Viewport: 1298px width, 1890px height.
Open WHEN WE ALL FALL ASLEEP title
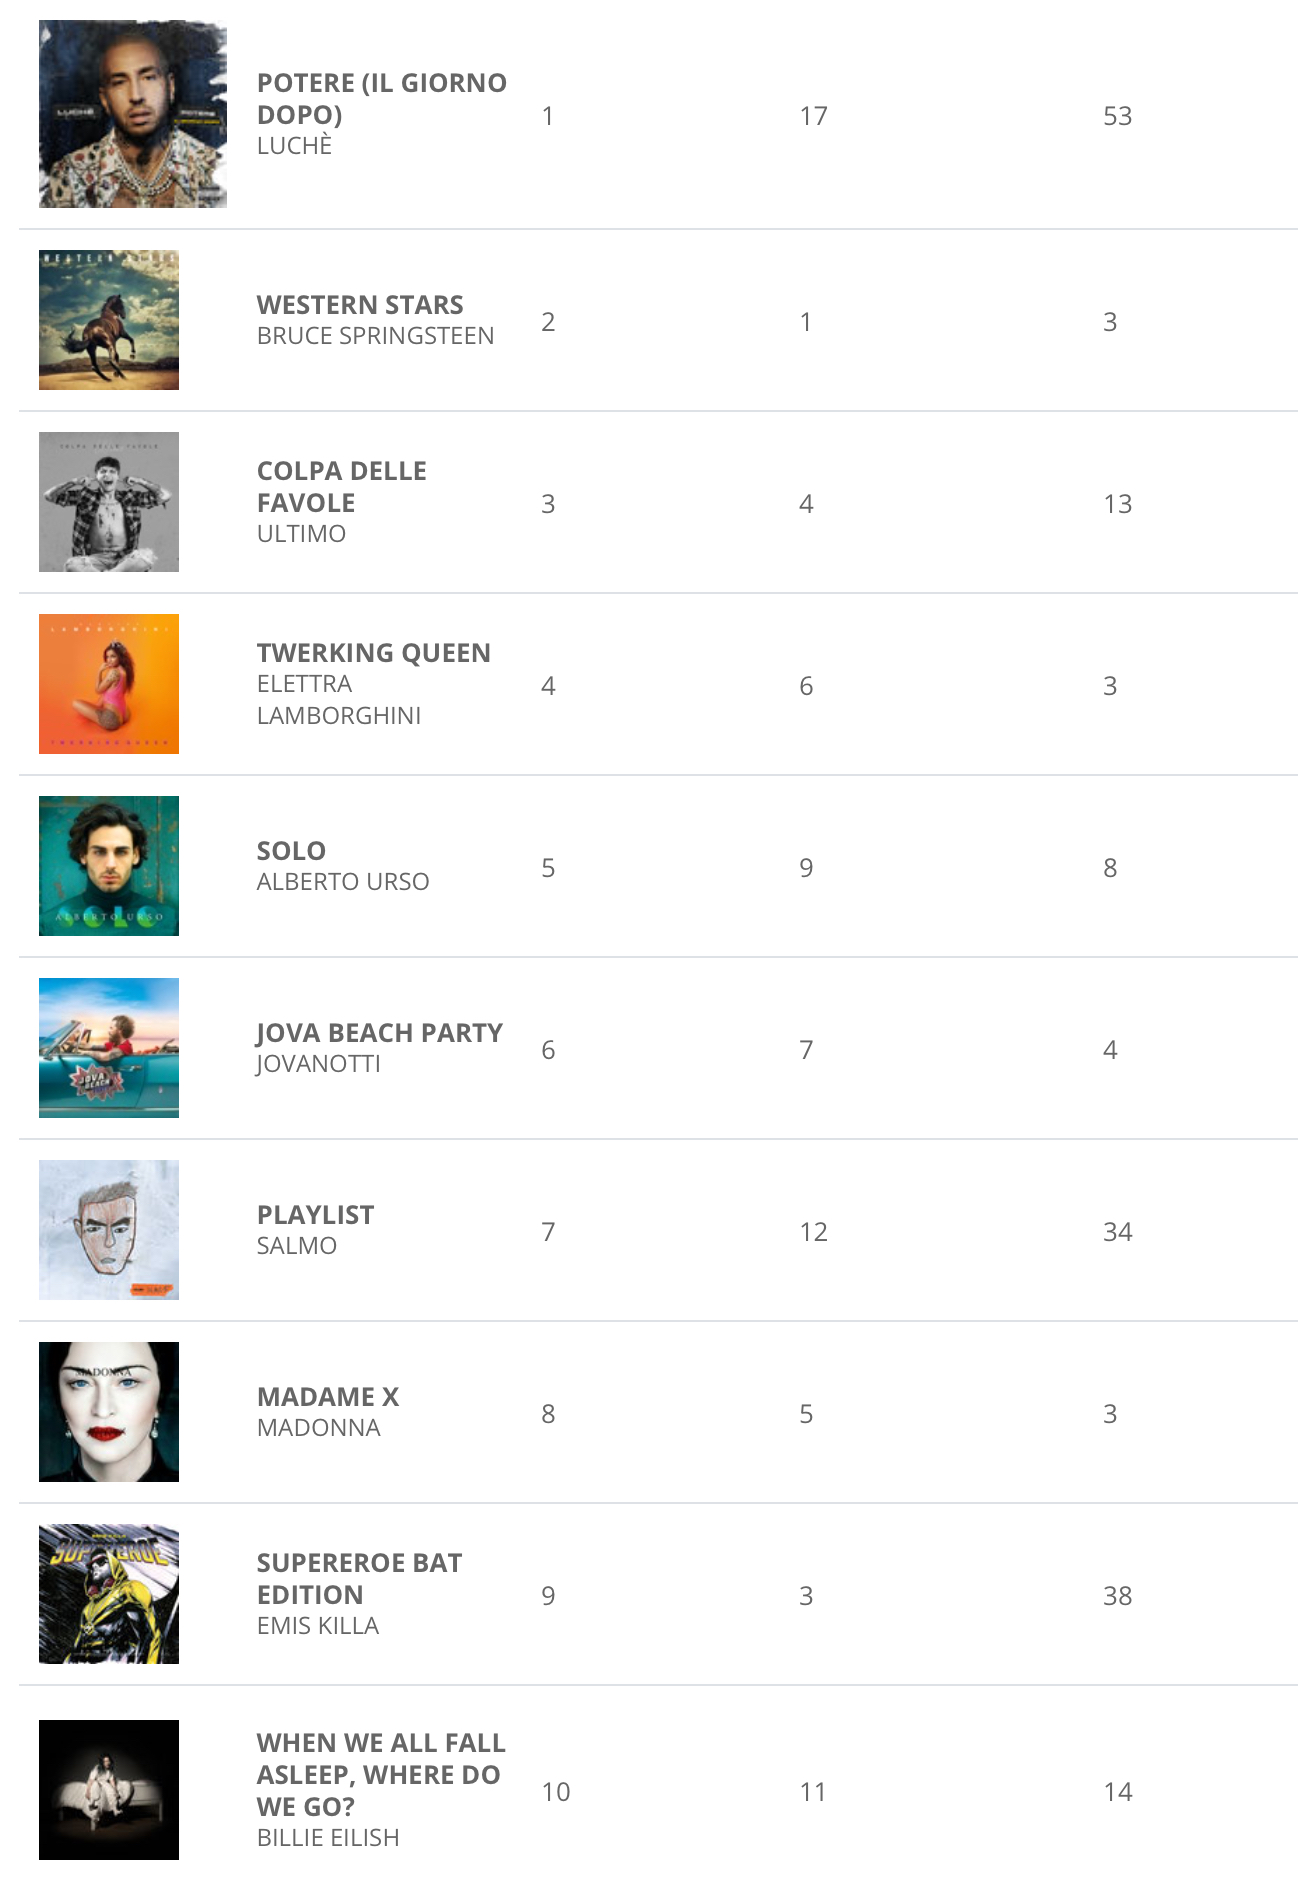pyautogui.click(x=381, y=1774)
